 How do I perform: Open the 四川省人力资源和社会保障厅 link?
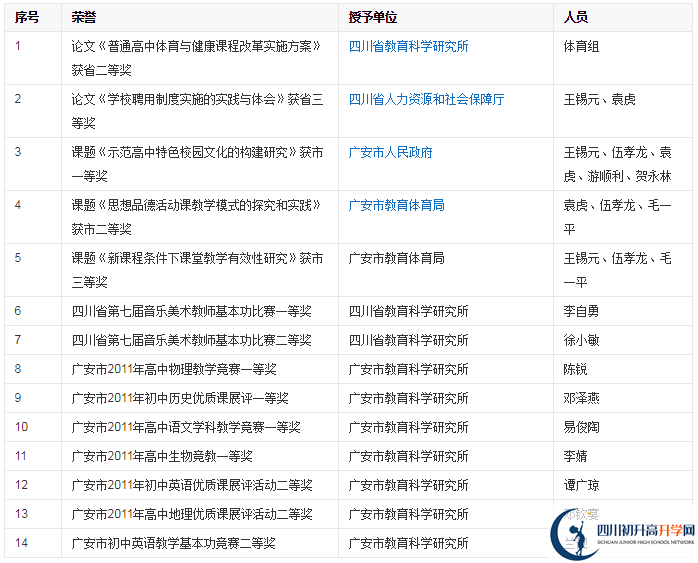point(426,99)
